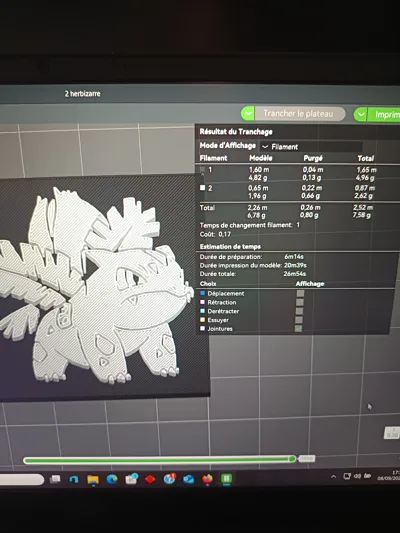Click the yellow Essuyer color swatch
The width and height of the screenshot is (400, 533).
[203, 320]
